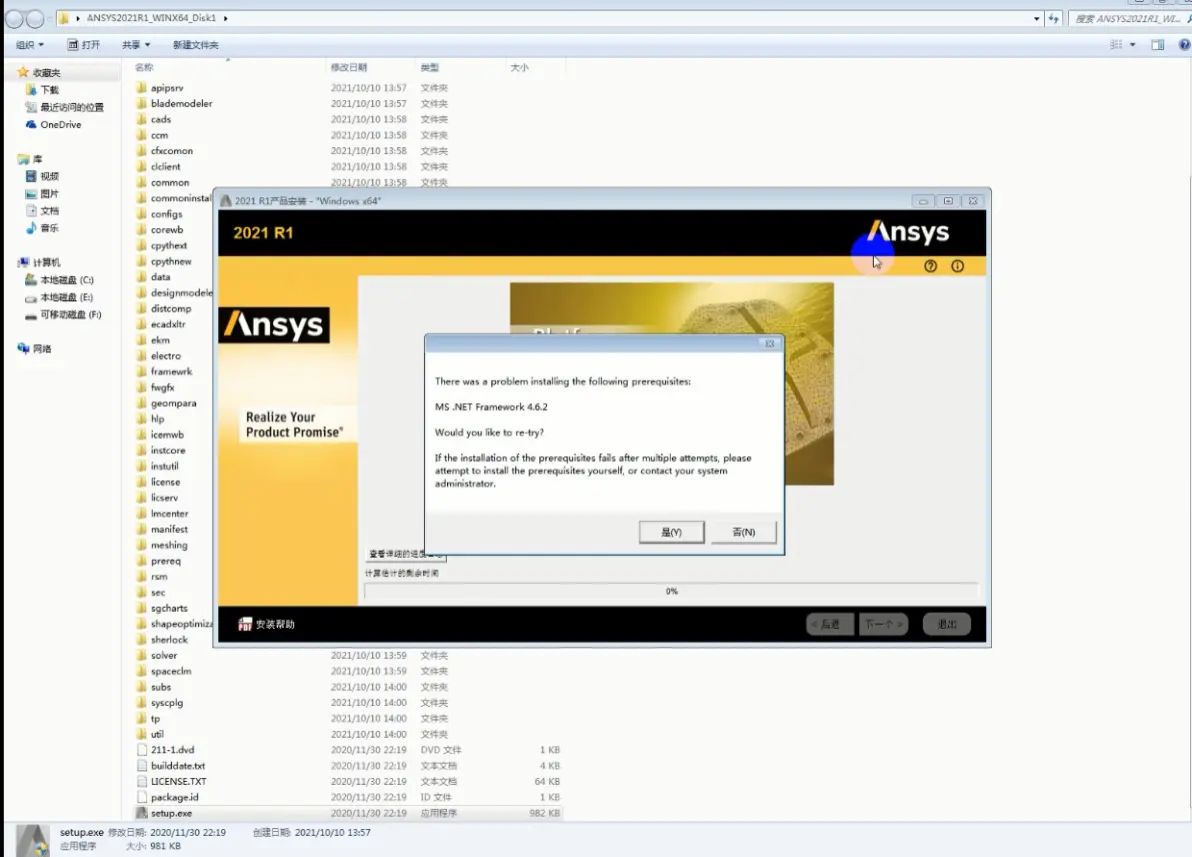Open the PDF 安装帮助 installation help
1192x857 pixels.
click(x=275, y=622)
